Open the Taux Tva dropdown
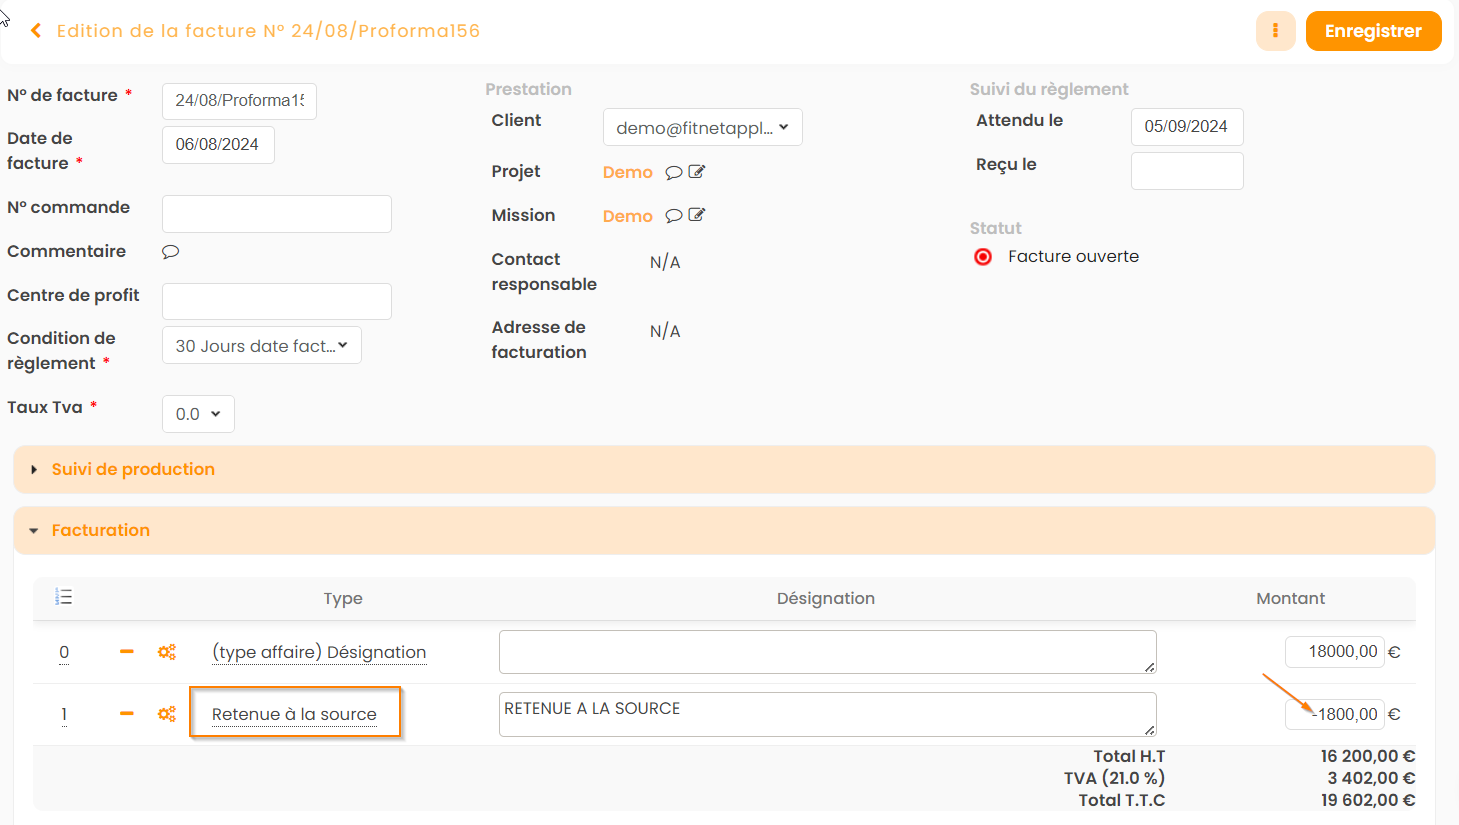This screenshot has height=825, width=1459. coord(198,414)
